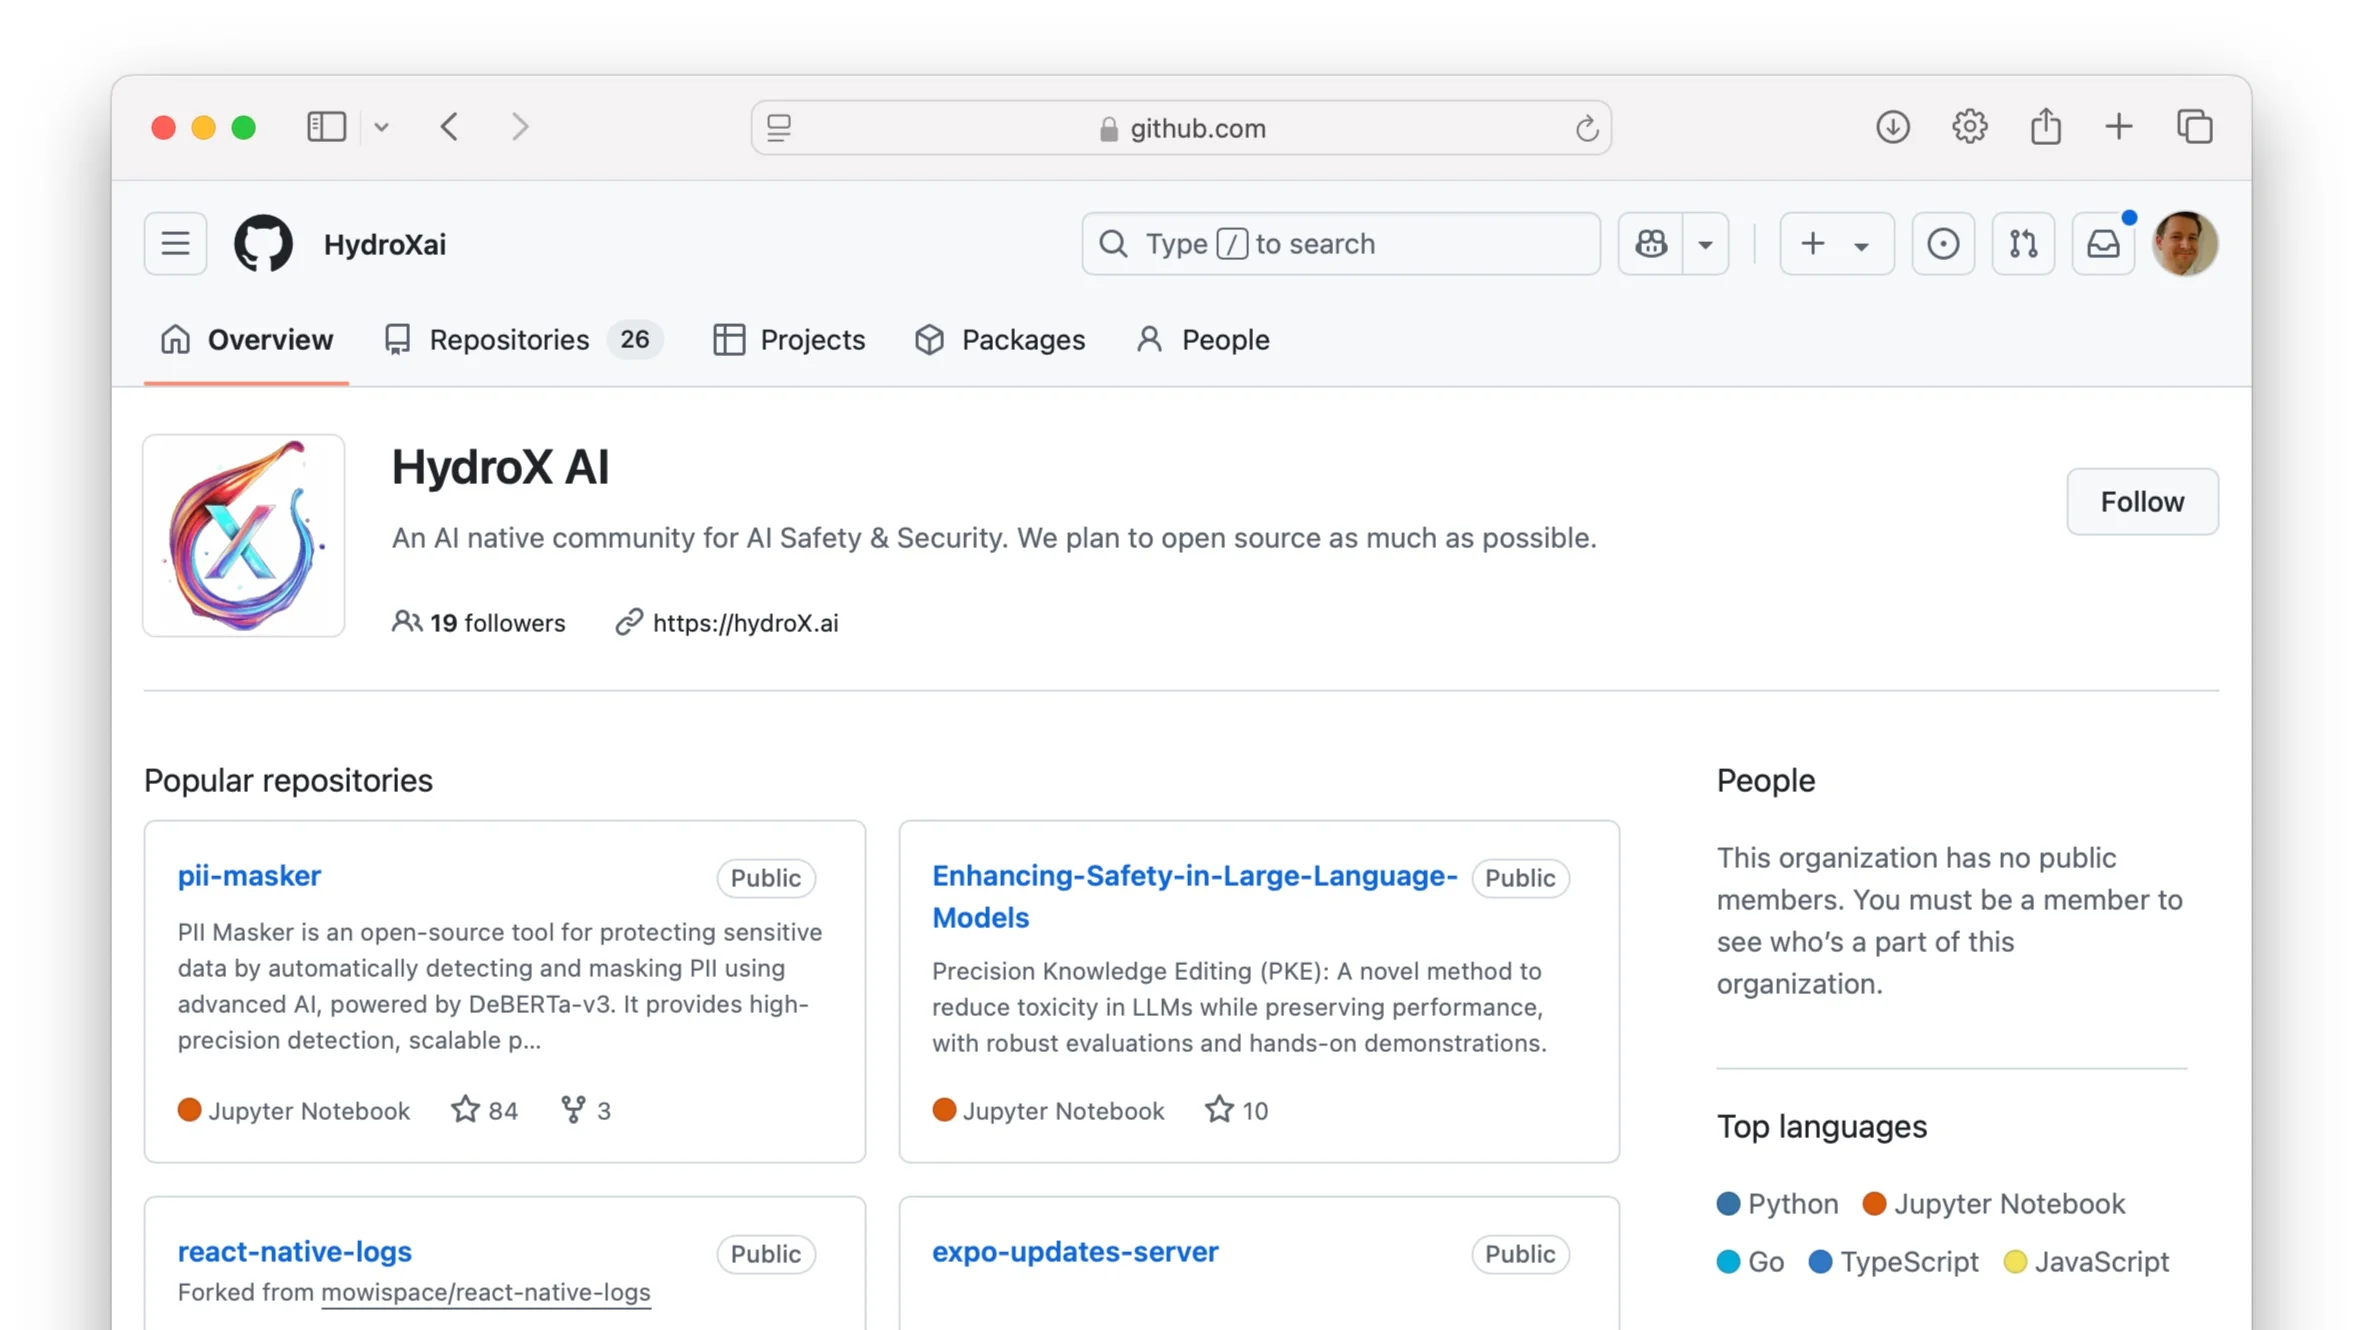
Task: Open the user profile avatar menu
Action: [2185, 243]
